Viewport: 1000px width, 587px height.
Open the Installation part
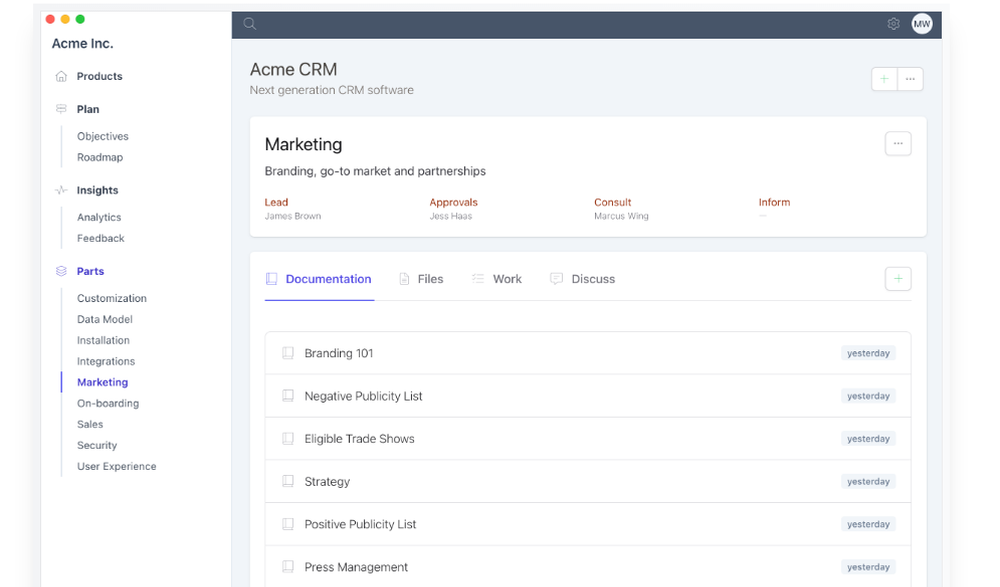(103, 340)
